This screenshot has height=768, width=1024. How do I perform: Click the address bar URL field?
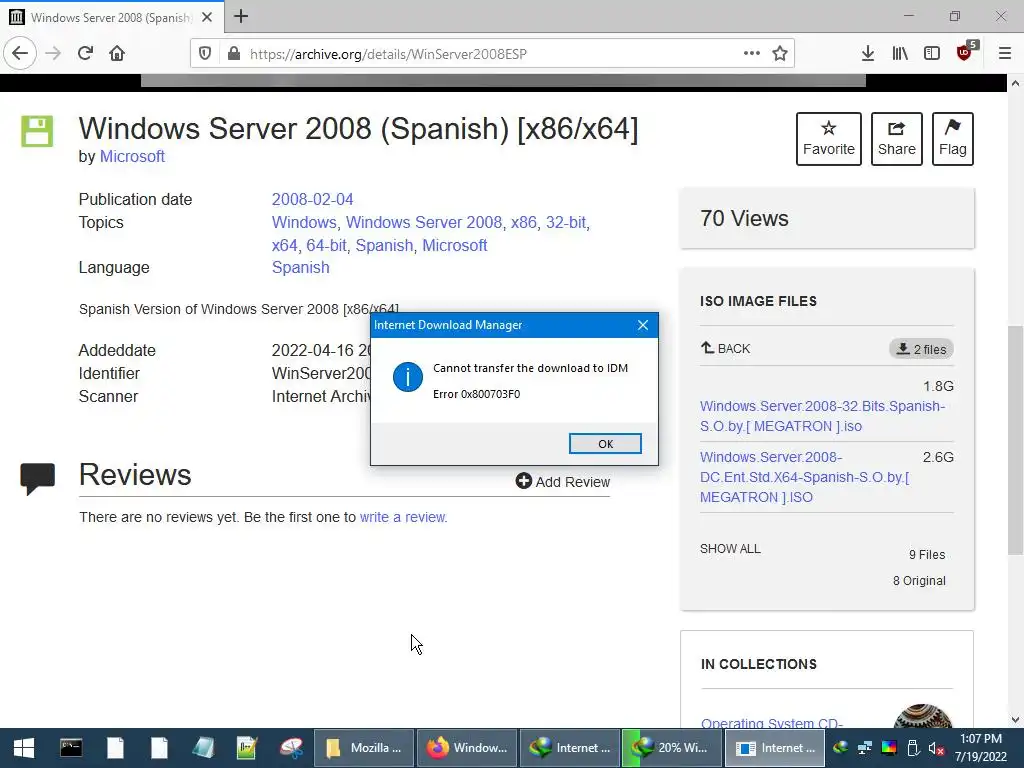tap(490, 54)
